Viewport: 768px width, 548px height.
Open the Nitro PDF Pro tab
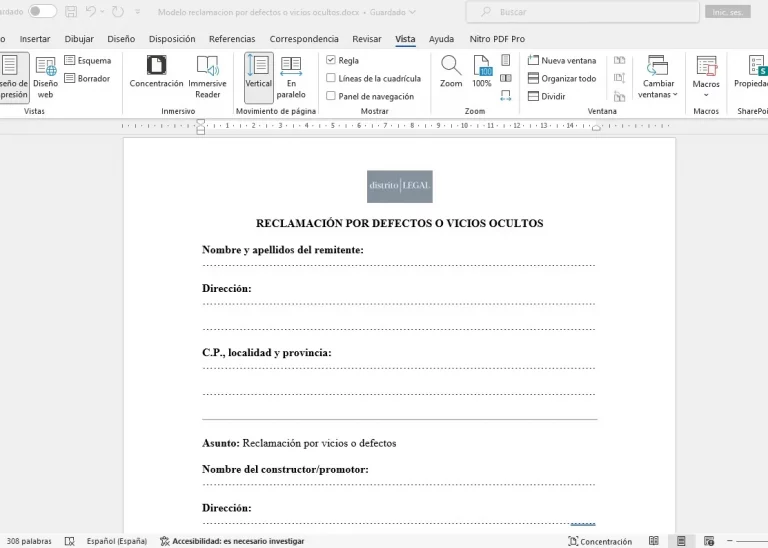[x=497, y=39]
